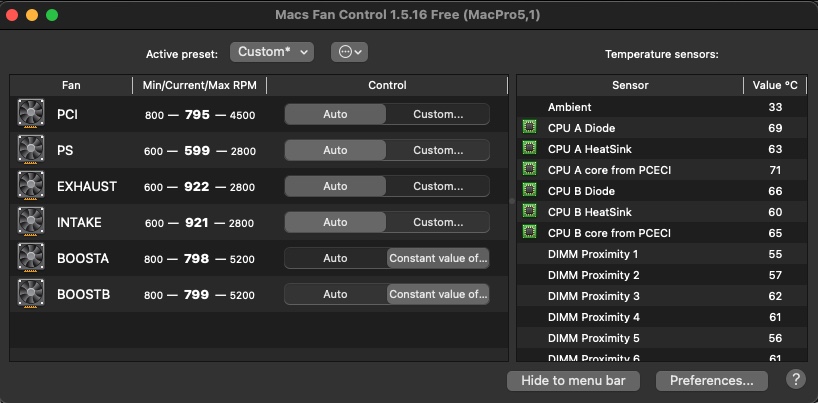Viewport: 818px width, 403px height.
Task: Set EXHAUST fan to Custom control
Action: (438, 186)
